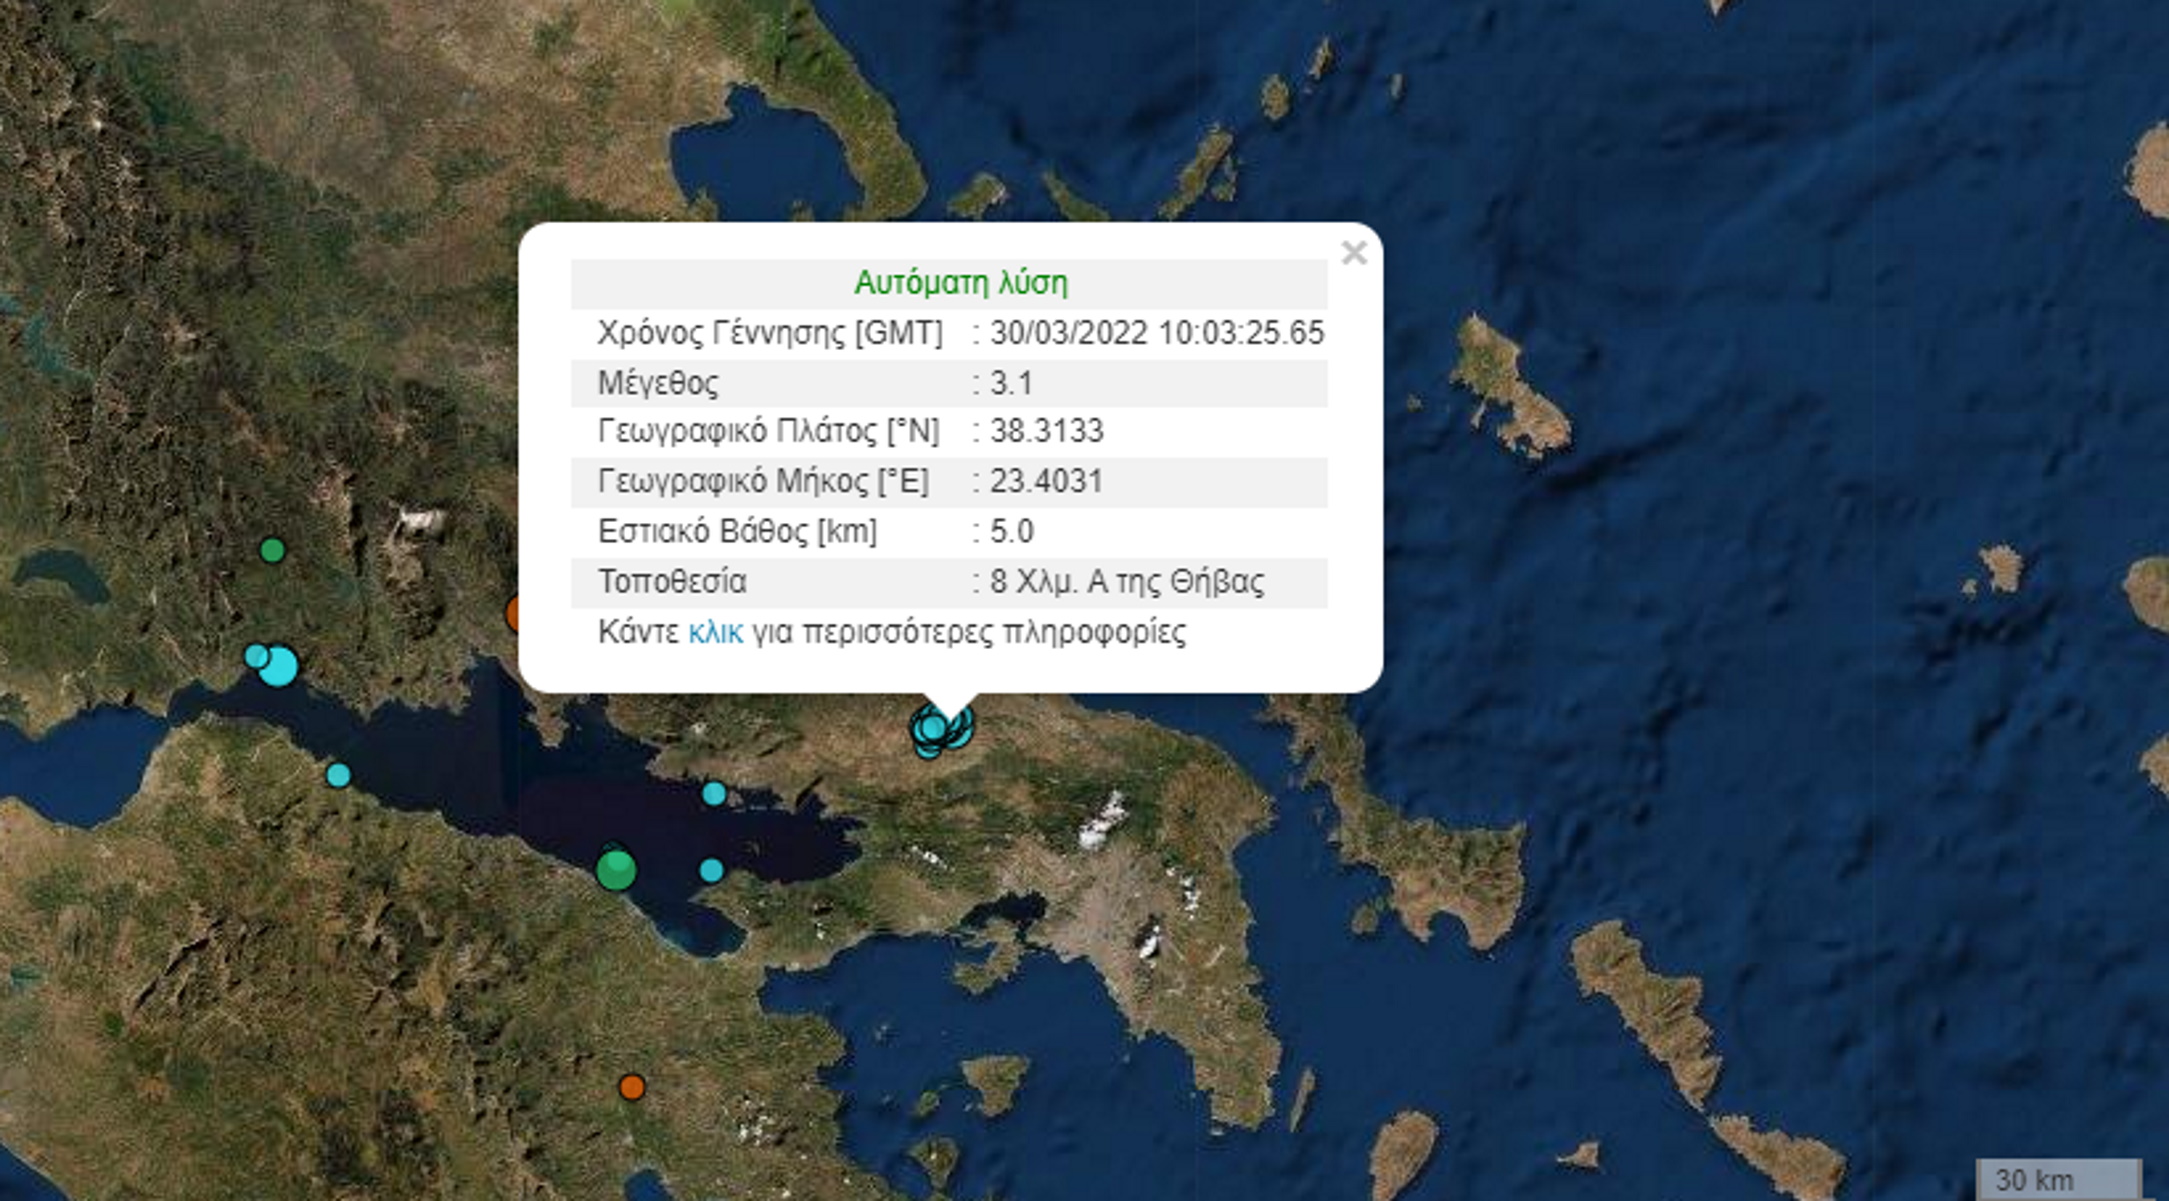Close the earthquake info popup
Image resolution: width=2169 pixels, height=1201 pixels.
click(1354, 253)
